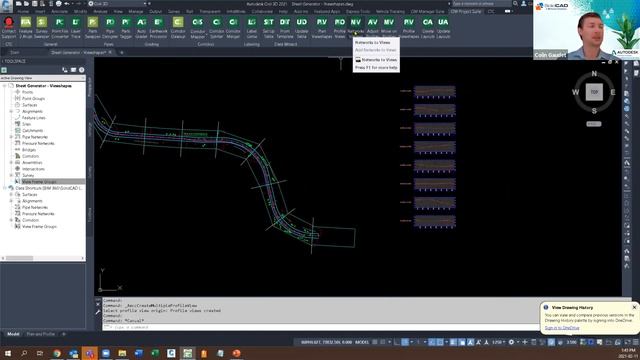Collapse the Sheet Generator - Viewshapes drawing node
Viewport: 640px width, 360px height.
(5, 86)
